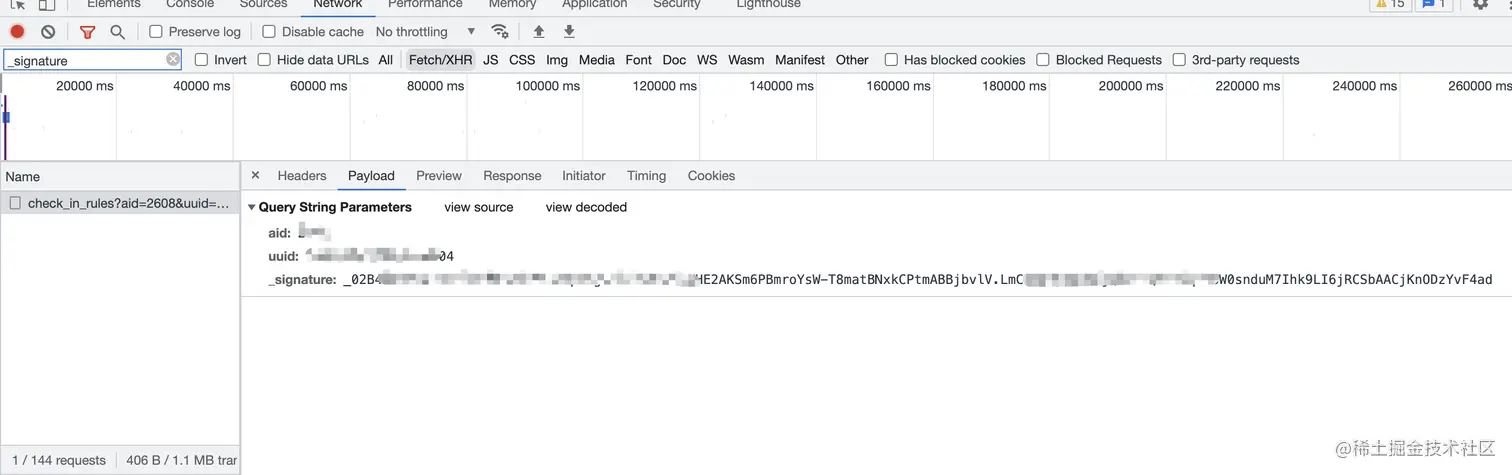Clear the network log
The width and height of the screenshot is (1512, 475).
pyautogui.click(x=48, y=32)
